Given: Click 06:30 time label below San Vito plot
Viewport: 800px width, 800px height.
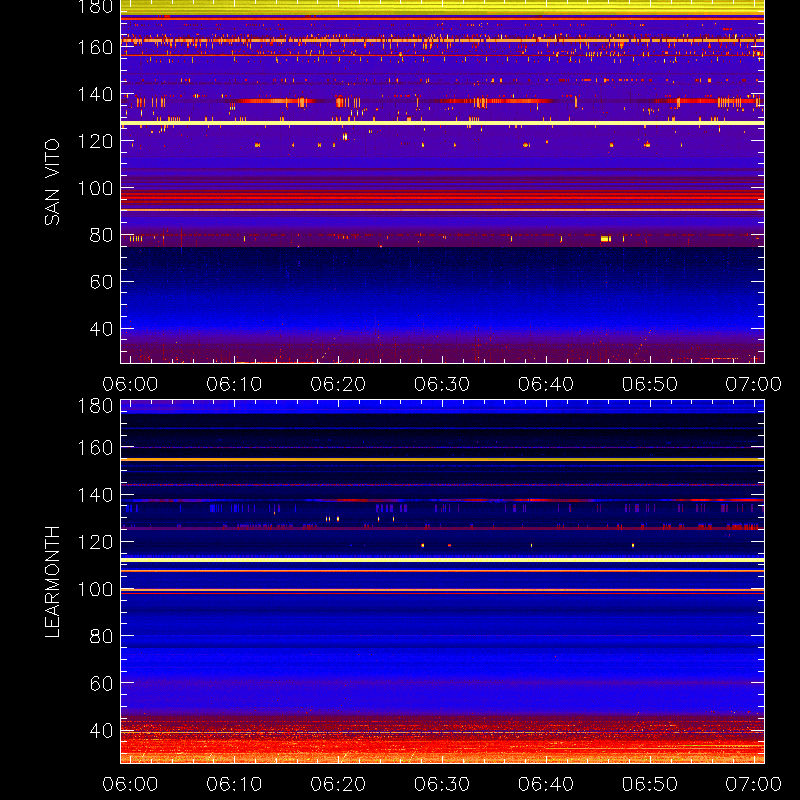Looking at the screenshot, I should [442, 384].
